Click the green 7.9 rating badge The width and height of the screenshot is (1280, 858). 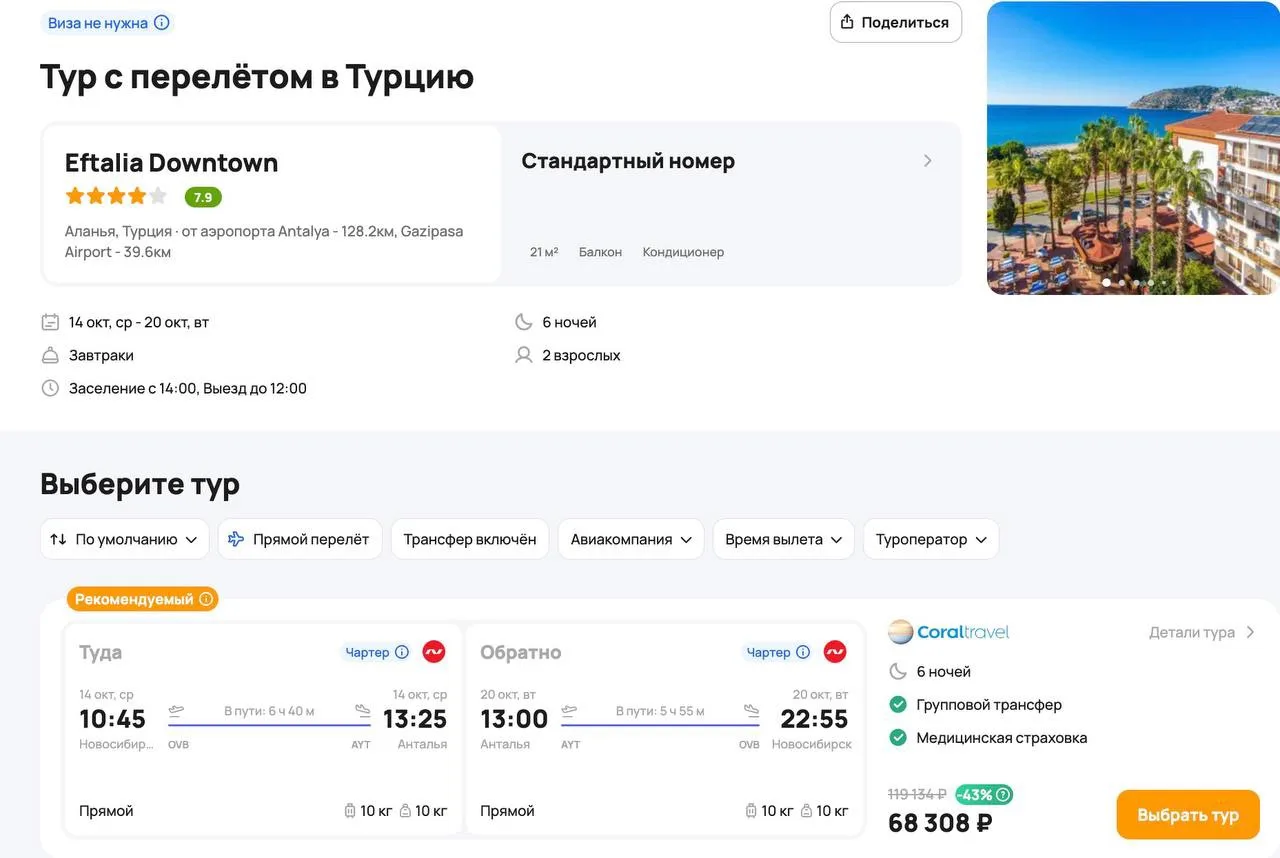click(203, 197)
